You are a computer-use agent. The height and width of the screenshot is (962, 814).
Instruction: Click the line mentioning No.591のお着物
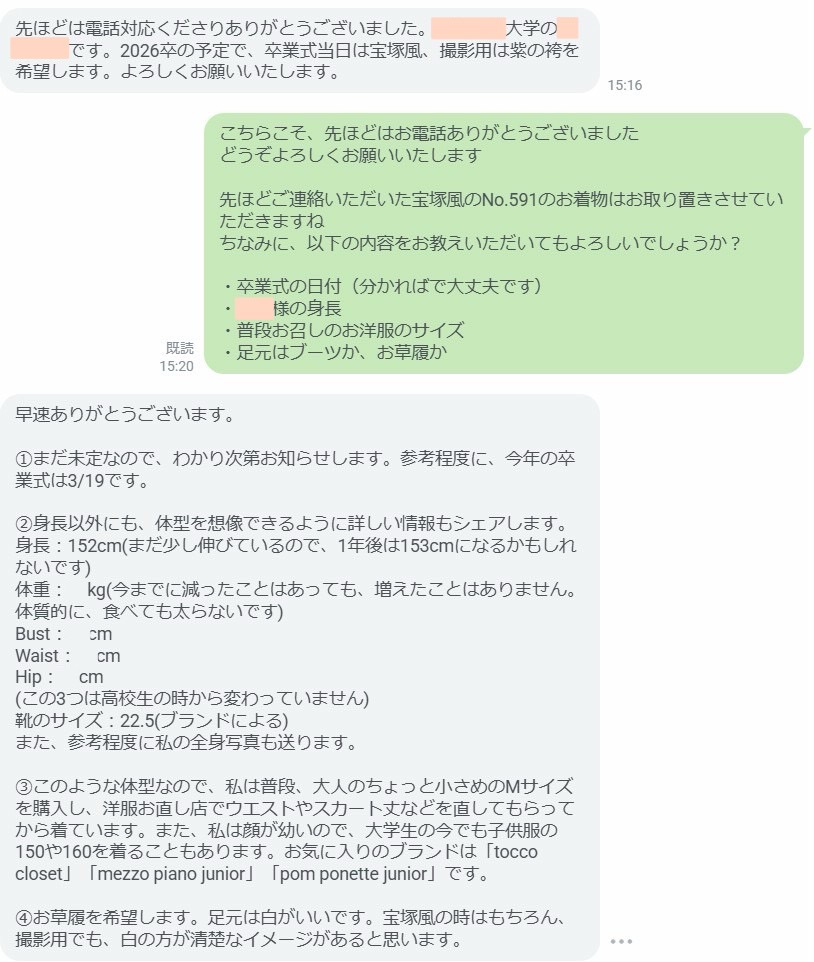click(x=501, y=210)
